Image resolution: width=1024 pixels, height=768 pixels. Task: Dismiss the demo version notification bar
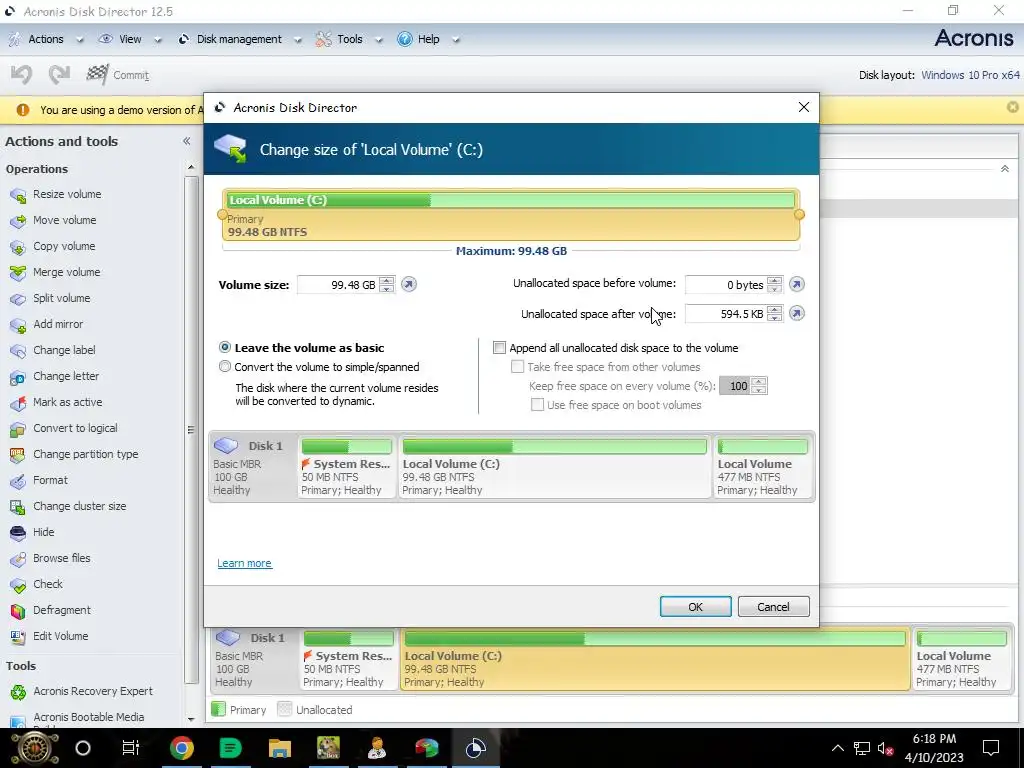coord(1012,107)
